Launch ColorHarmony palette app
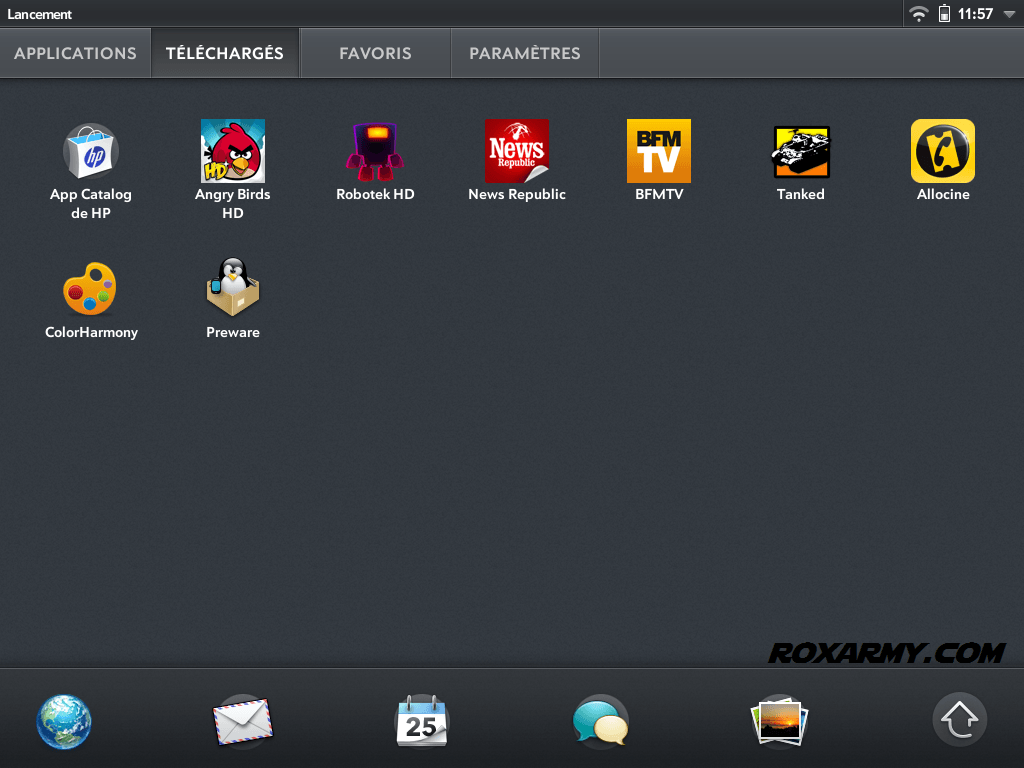Viewport: 1024px width, 768px height. pos(91,289)
